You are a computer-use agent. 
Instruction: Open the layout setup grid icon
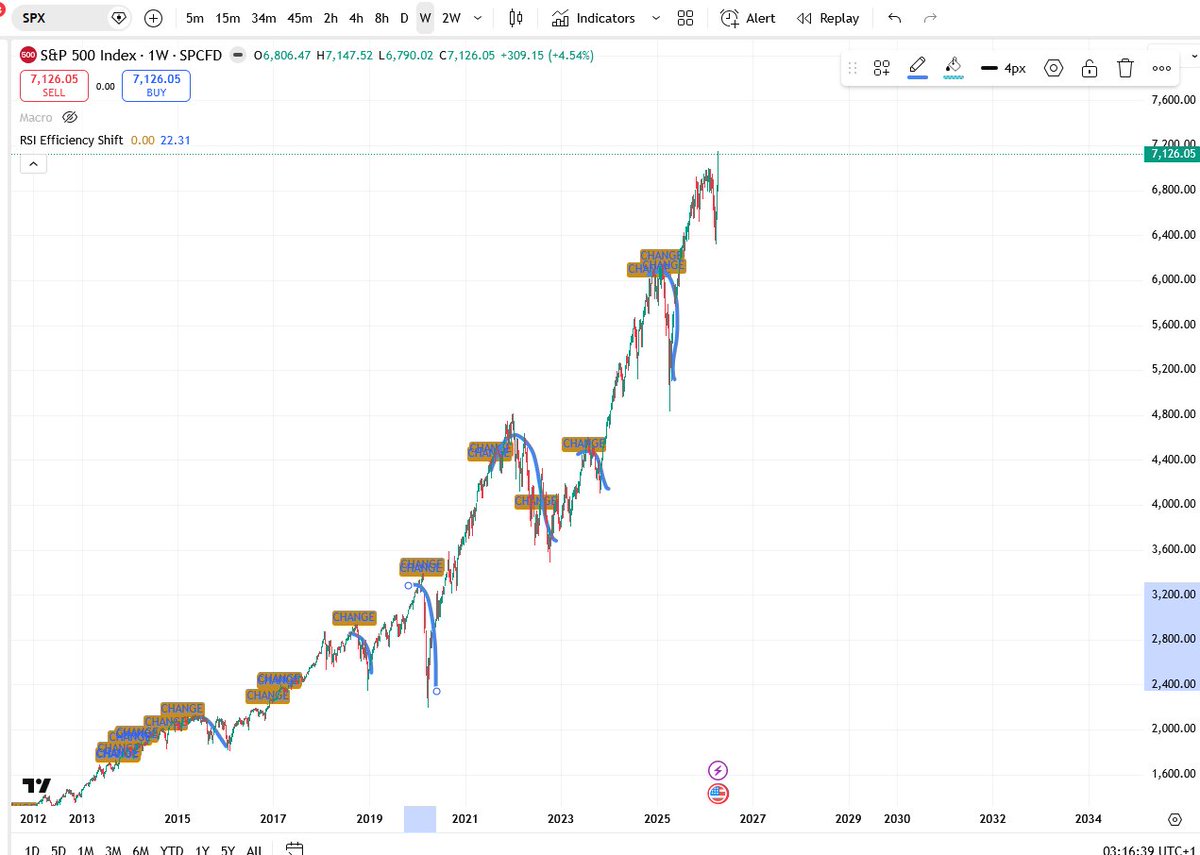[x=685, y=18]
